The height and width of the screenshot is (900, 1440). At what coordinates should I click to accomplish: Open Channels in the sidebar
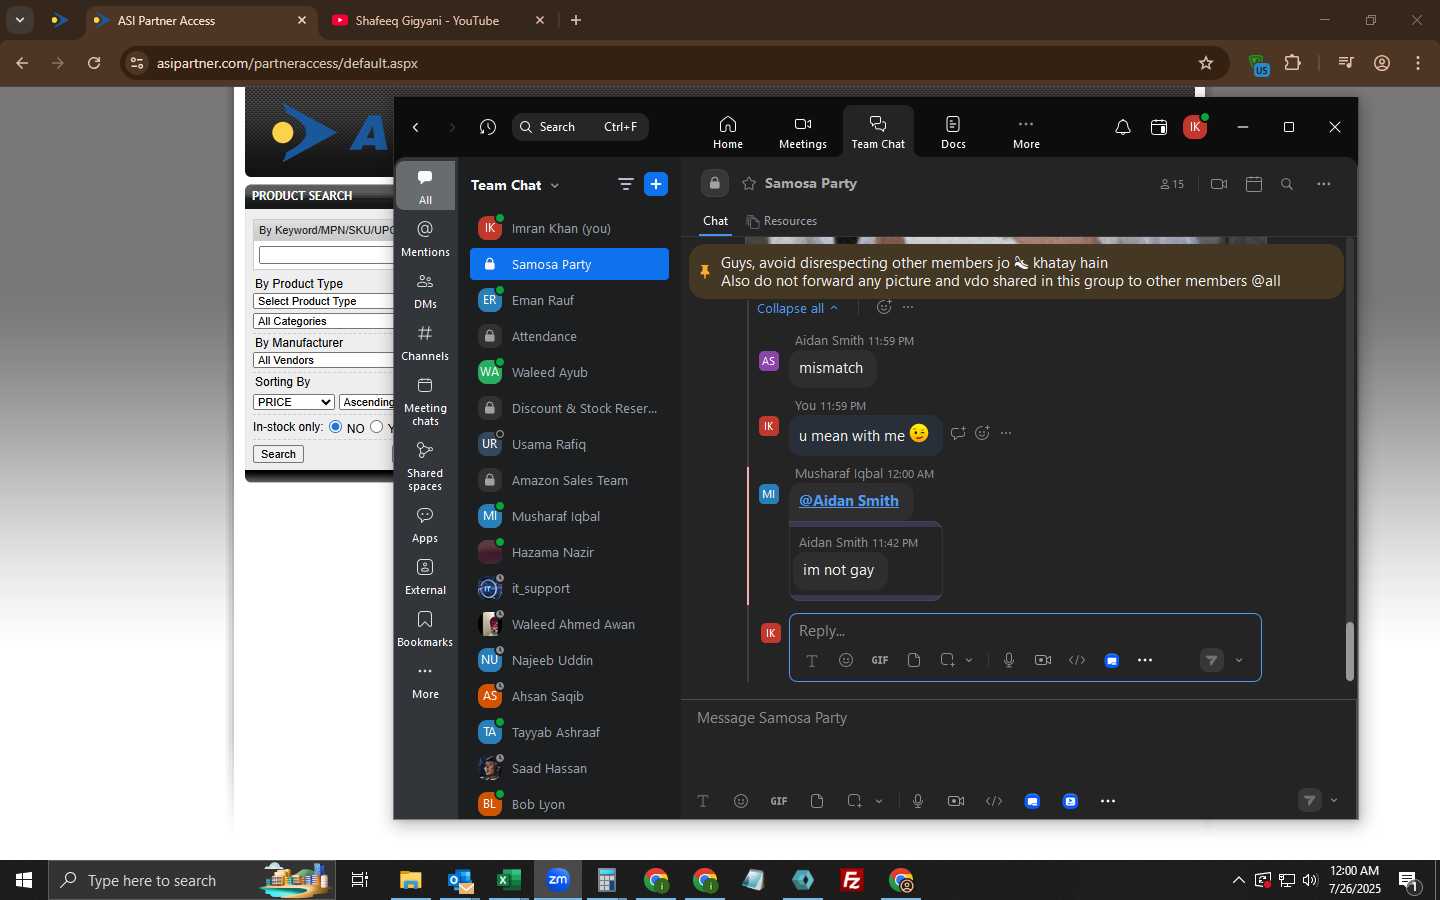pos(425,342)
